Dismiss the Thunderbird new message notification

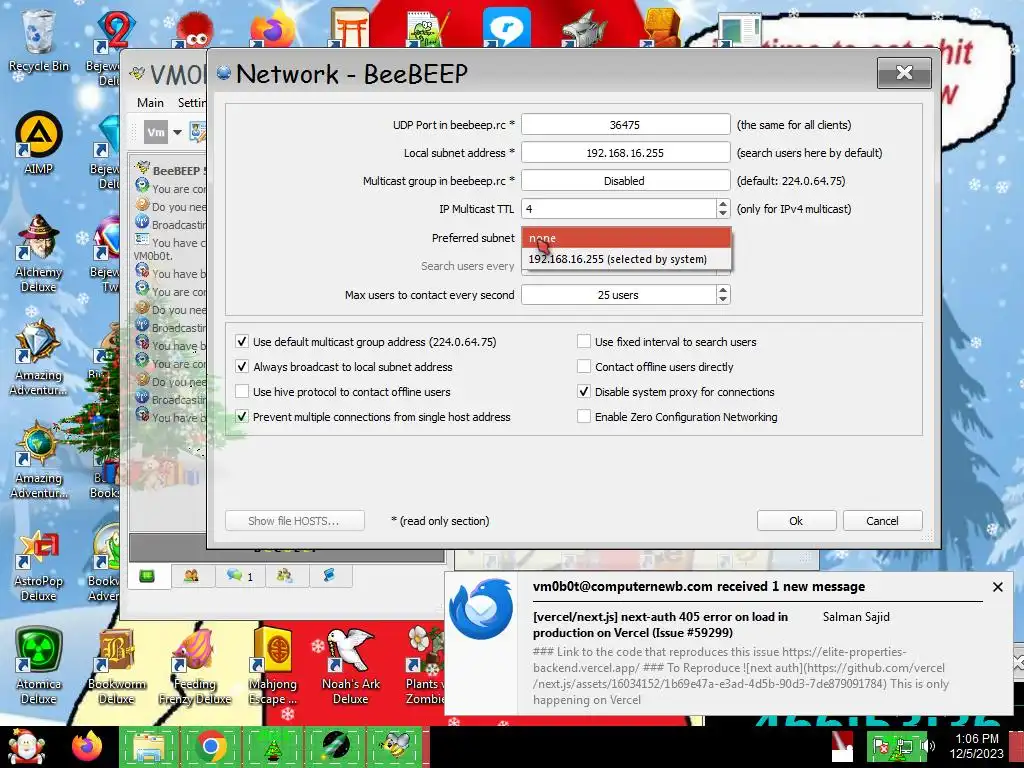[x=998, y=587]
